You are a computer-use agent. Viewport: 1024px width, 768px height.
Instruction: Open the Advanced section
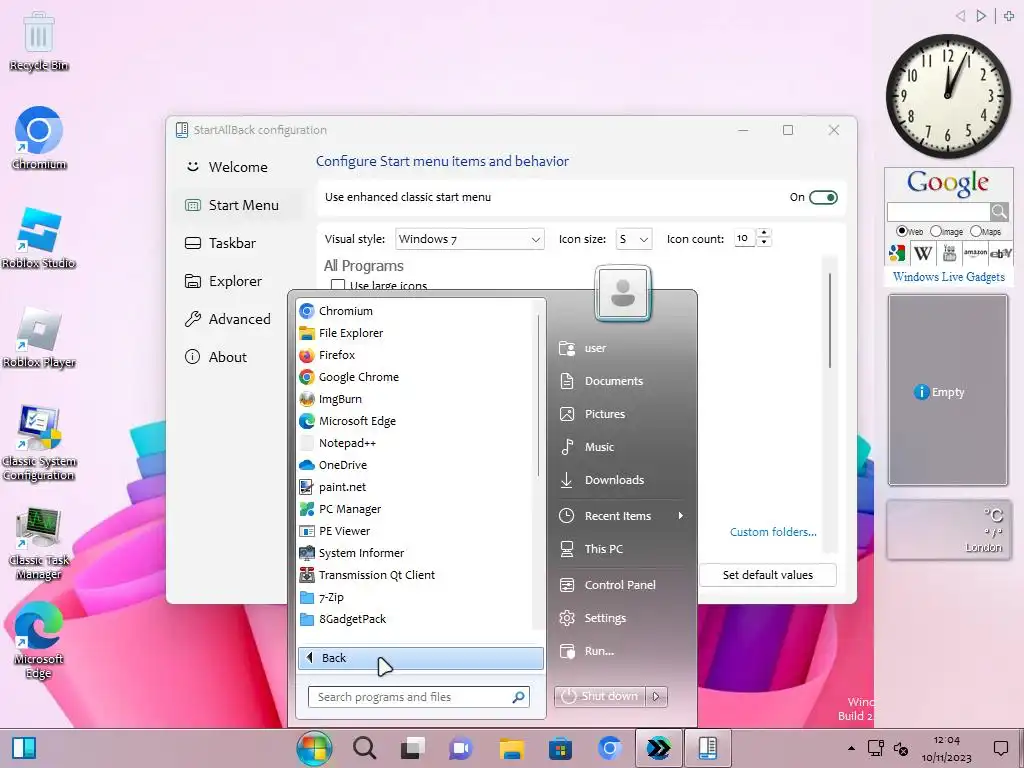pos(237,319)
